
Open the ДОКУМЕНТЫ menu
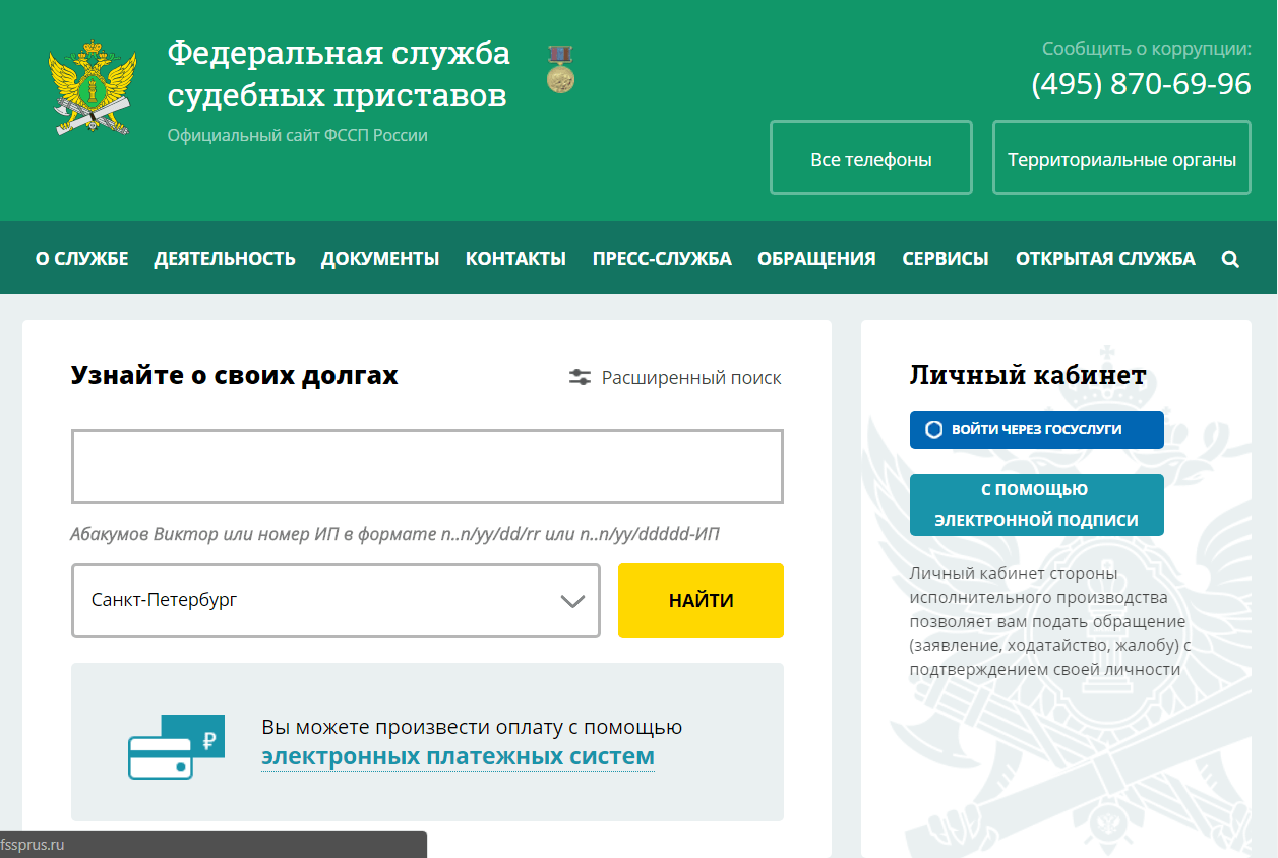(x=380, y=259)
